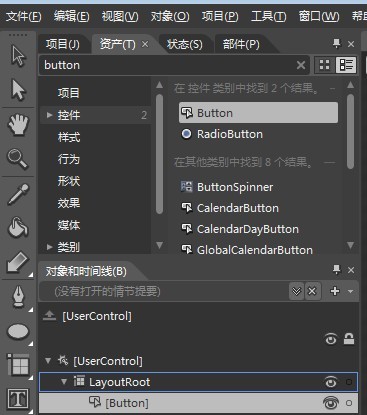The image size is (367, 415).
Task: Select the RadioButton control
Action: [x=230, y=134]
